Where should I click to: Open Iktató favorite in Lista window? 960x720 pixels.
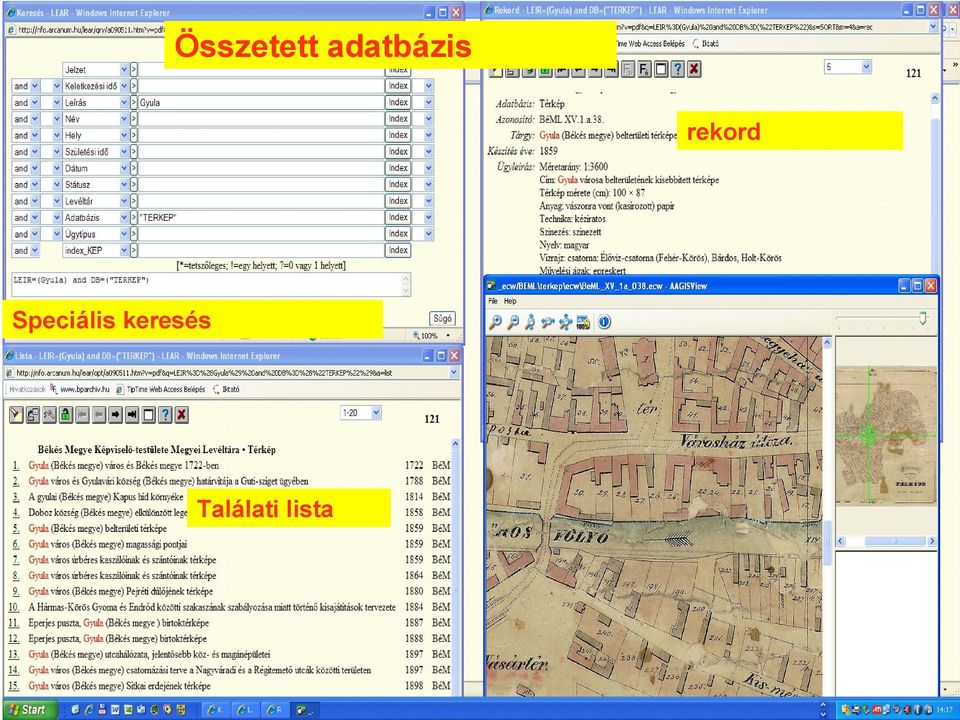[226, 389]
